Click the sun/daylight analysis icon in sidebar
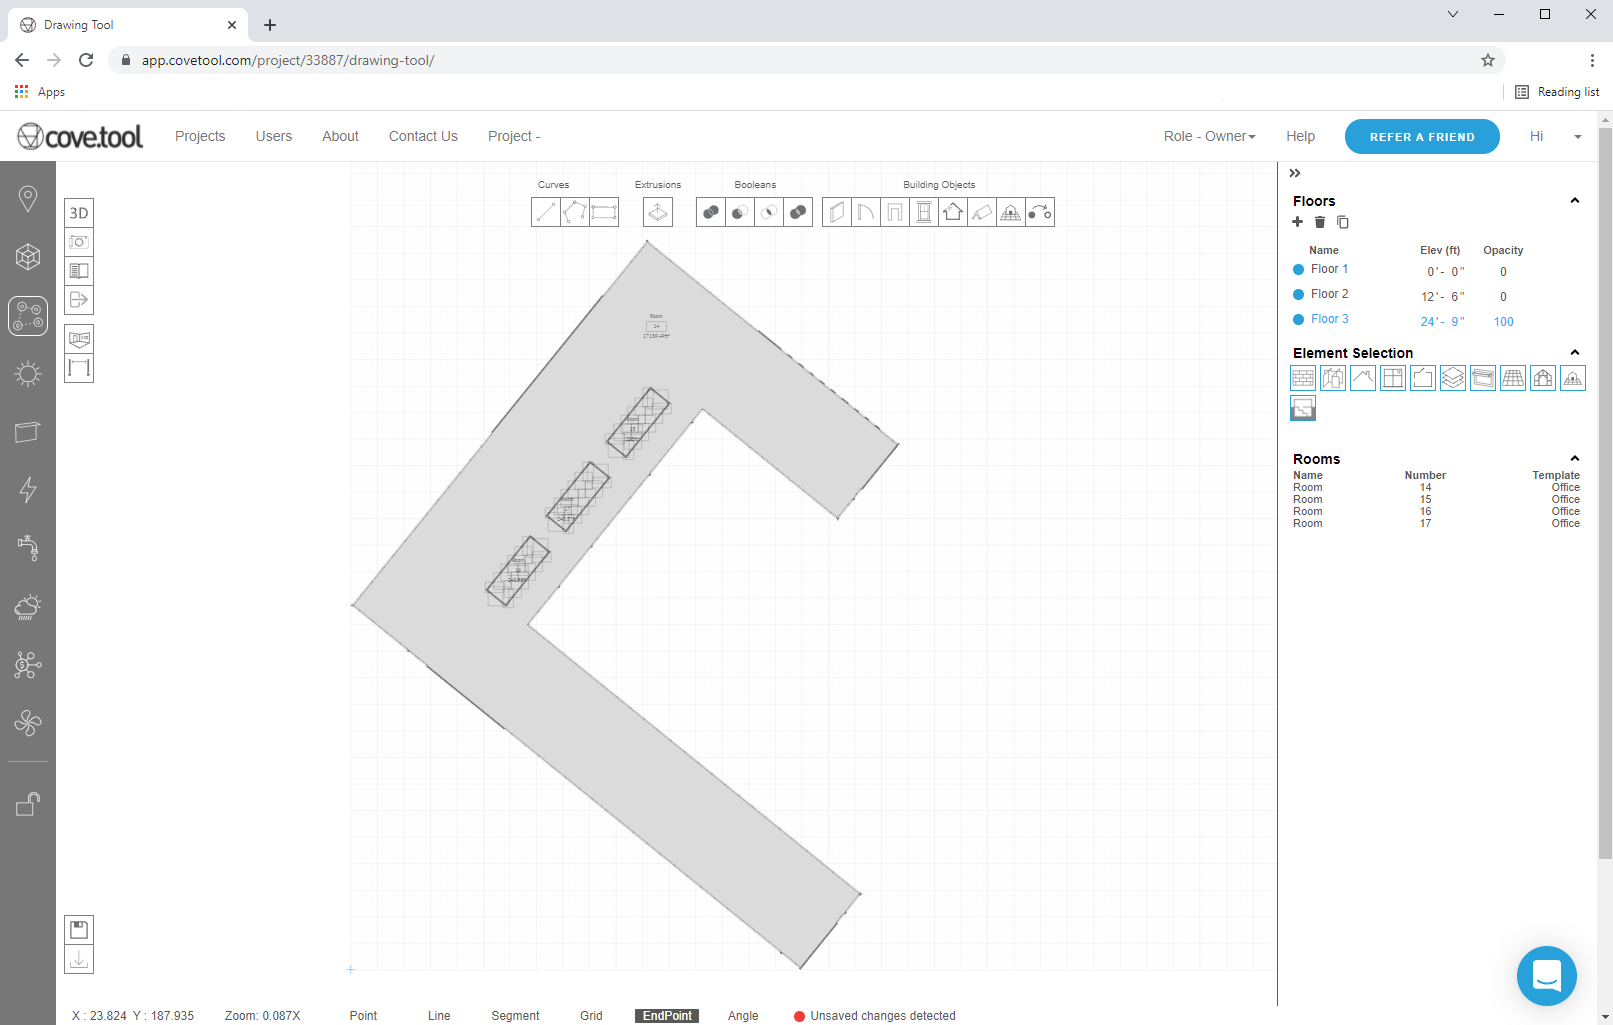Screen dimensions: 1613x1025 click(x=27, y=373)
